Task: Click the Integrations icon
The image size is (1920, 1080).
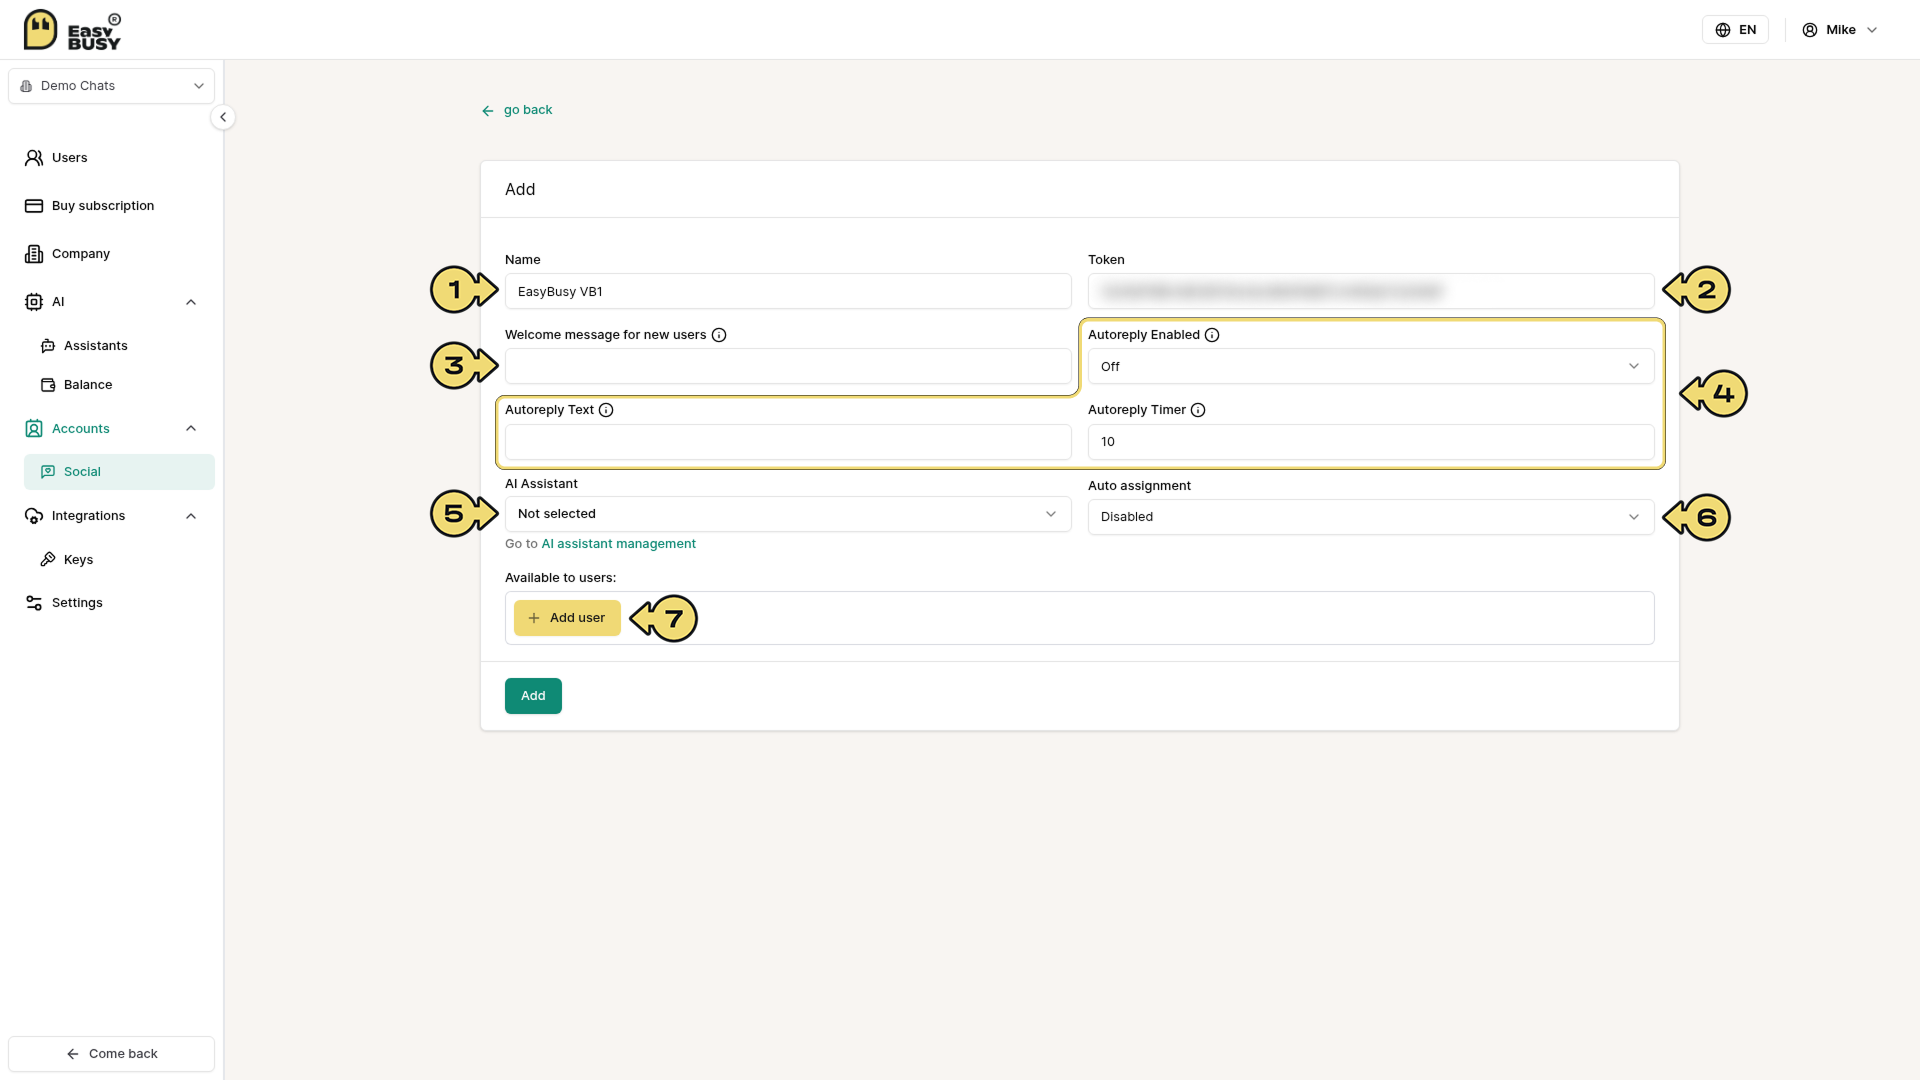Action: [x=34, y=516]
